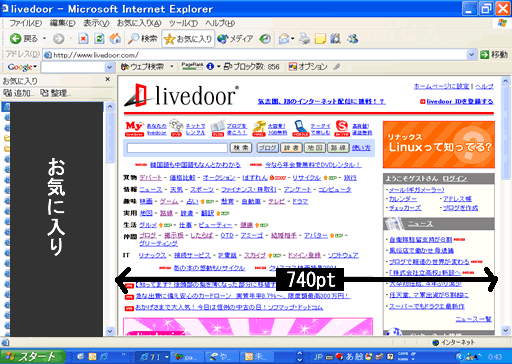Click 追加 in the favorites panel
This screenshot has width=512, height=364.
coord(18,93)
